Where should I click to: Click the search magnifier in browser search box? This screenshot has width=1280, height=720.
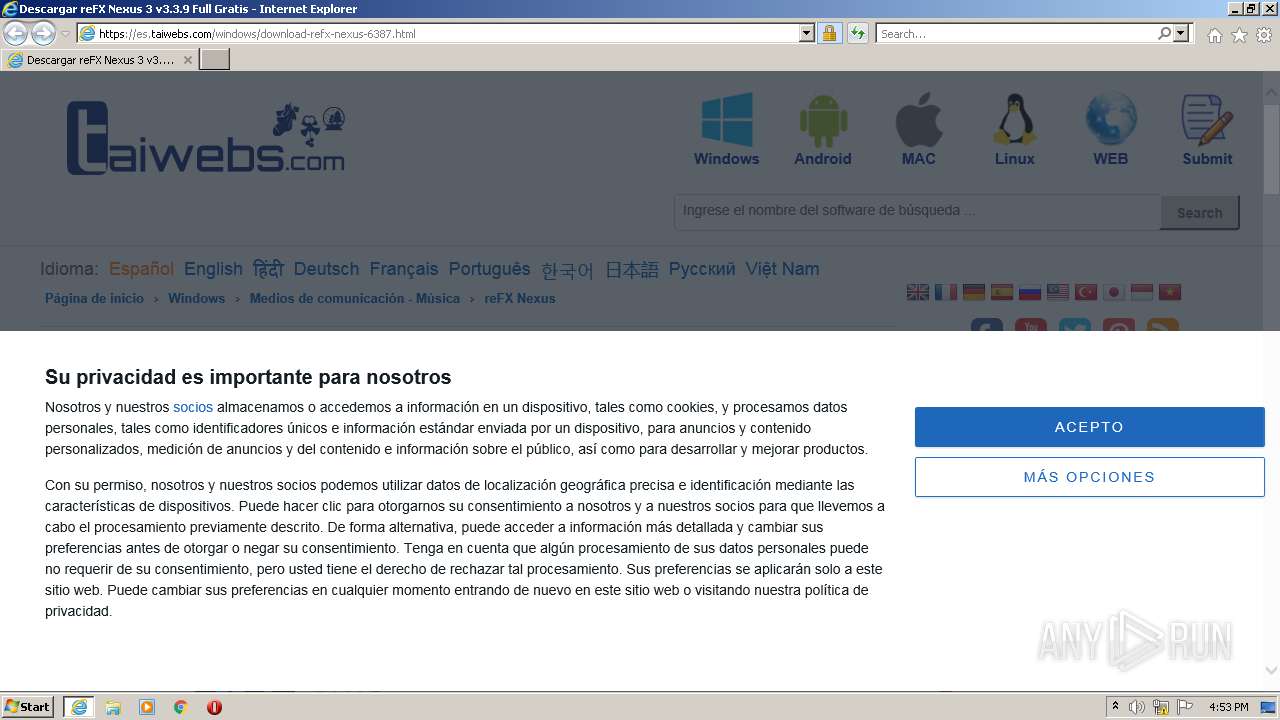[x=1164, y=33]
